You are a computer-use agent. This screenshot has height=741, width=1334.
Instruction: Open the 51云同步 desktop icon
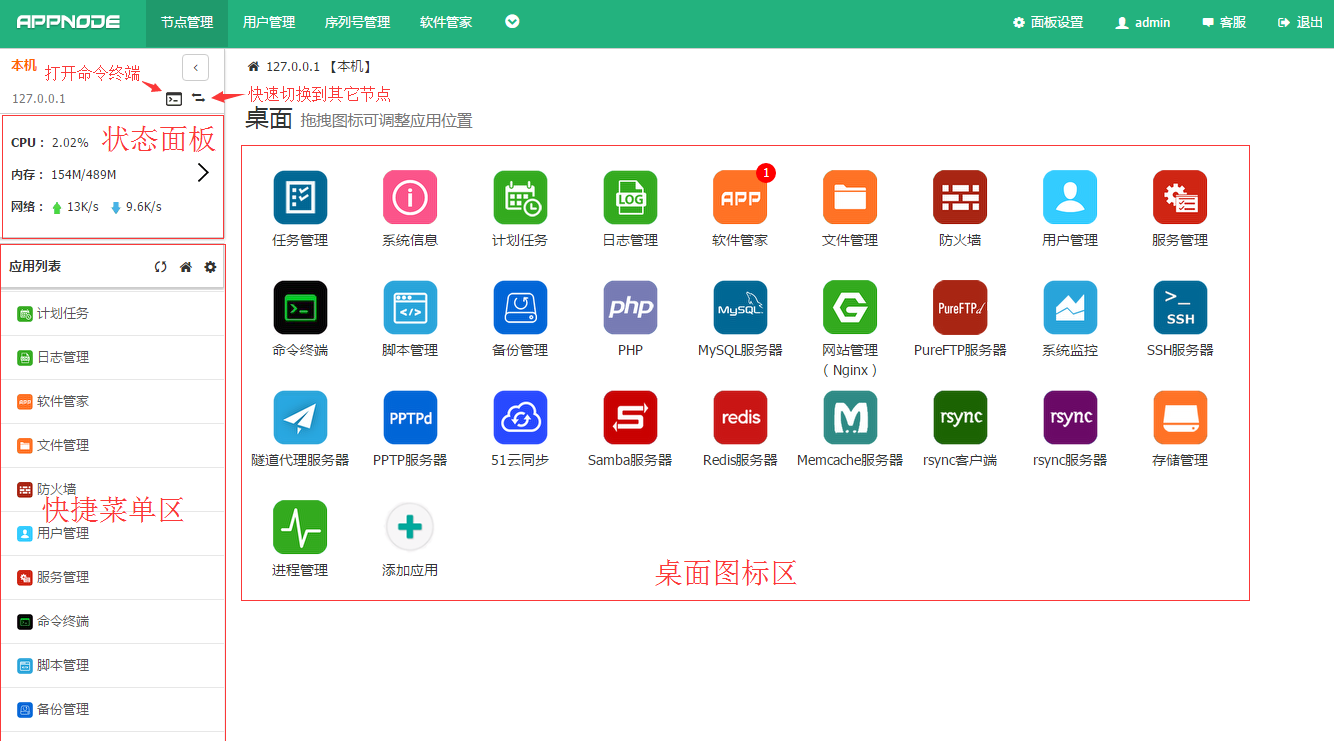[520, 417]
